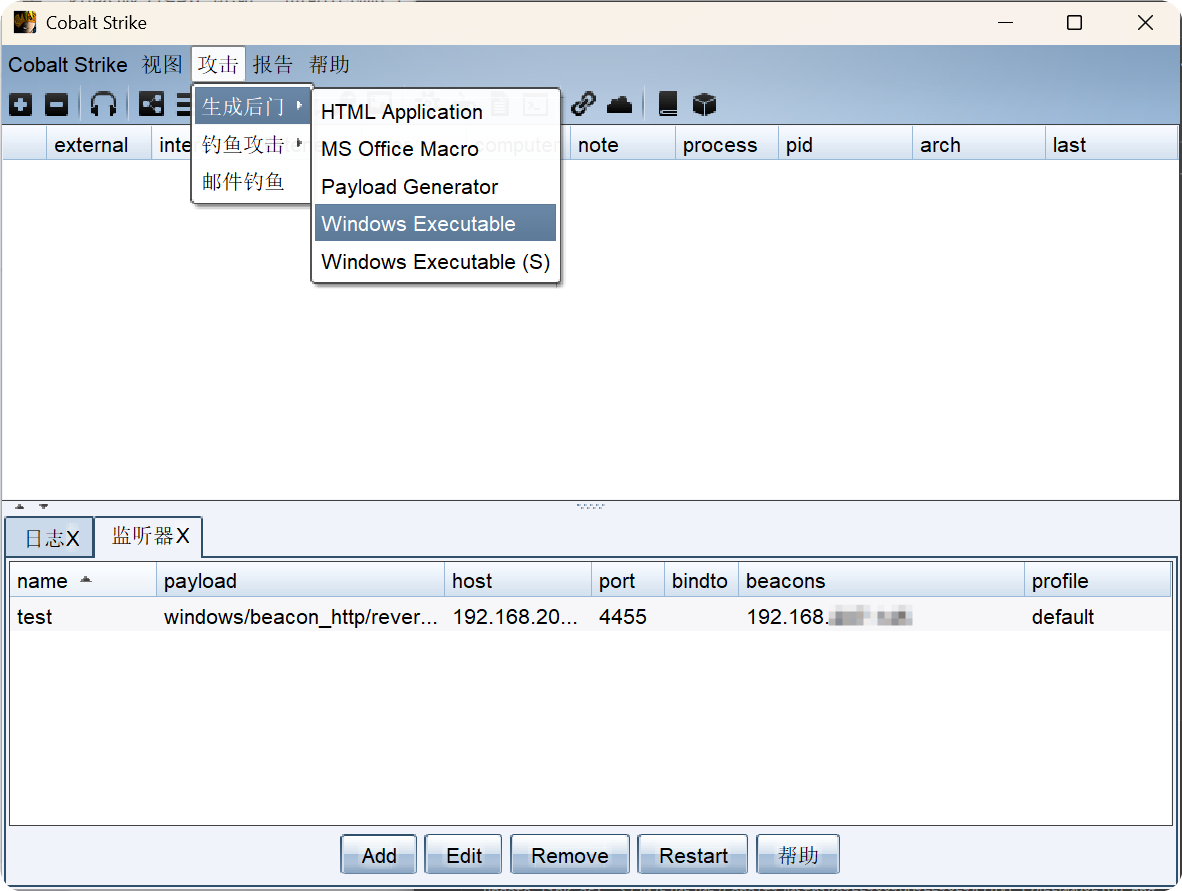The image size is (1182, 891).
Task: Sort listeners by the beacons column header
Action: coord(881,580)
